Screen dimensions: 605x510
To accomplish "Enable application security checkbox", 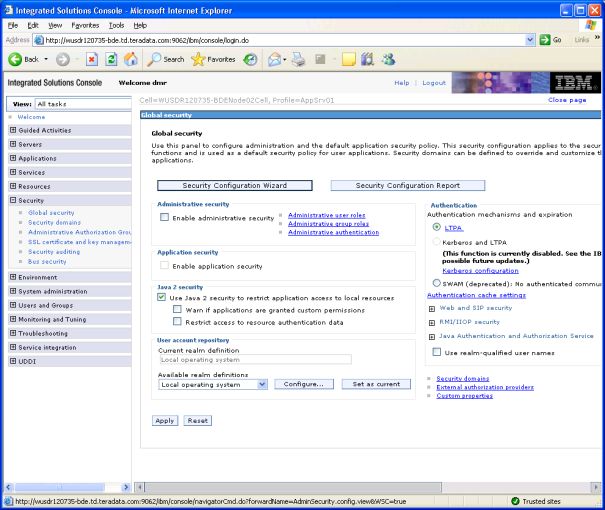I will (164, 265).
